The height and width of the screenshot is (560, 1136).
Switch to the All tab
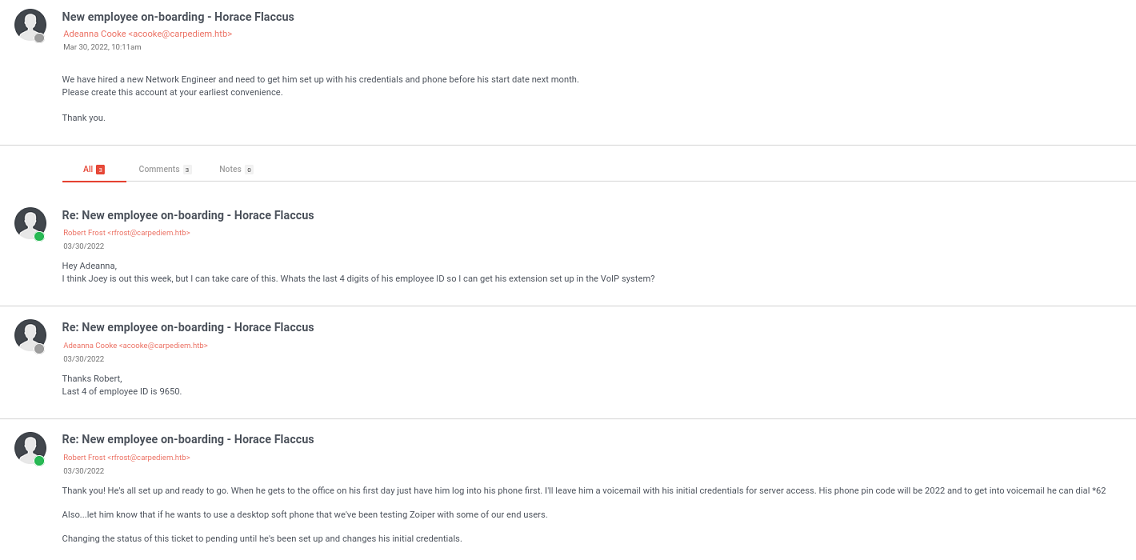[88, 169]
